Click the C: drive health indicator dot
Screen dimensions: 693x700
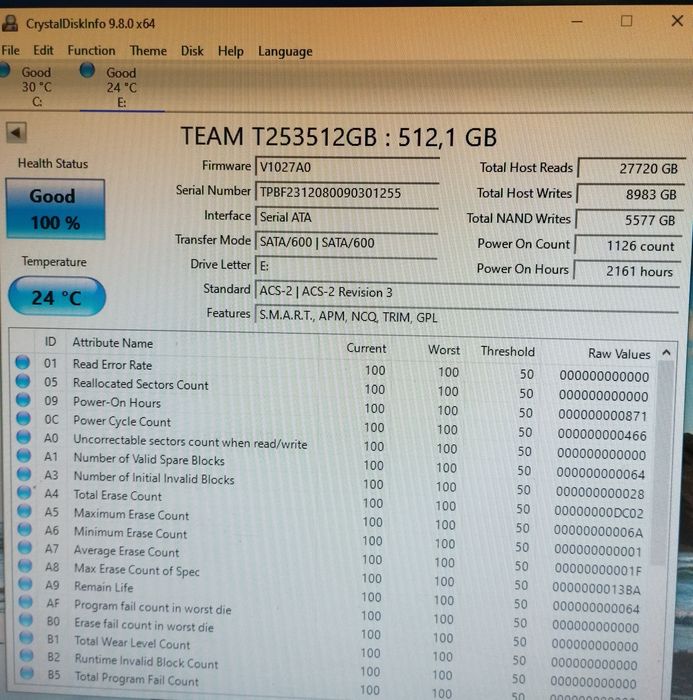click(4, 70)
